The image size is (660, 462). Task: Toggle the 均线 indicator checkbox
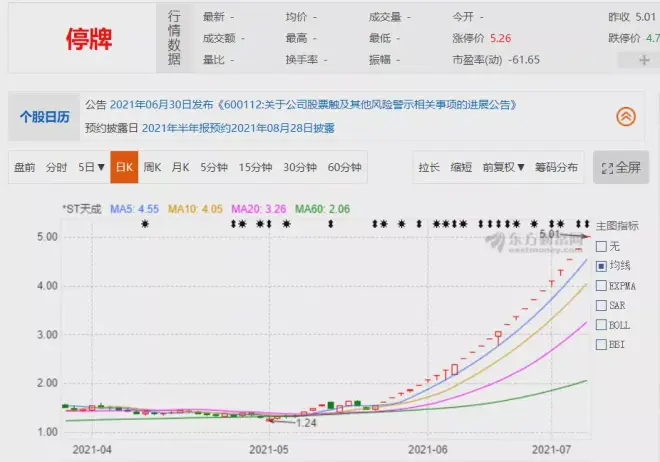(600, 266)
